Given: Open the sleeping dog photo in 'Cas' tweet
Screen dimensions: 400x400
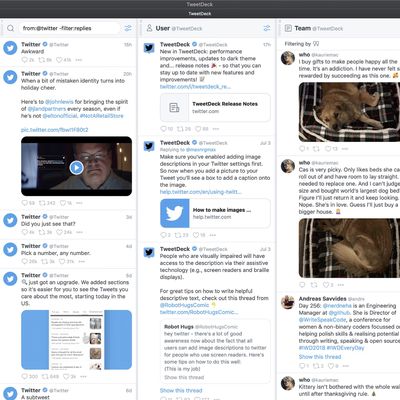Looking at the screenshot, I should coord(349,248).
